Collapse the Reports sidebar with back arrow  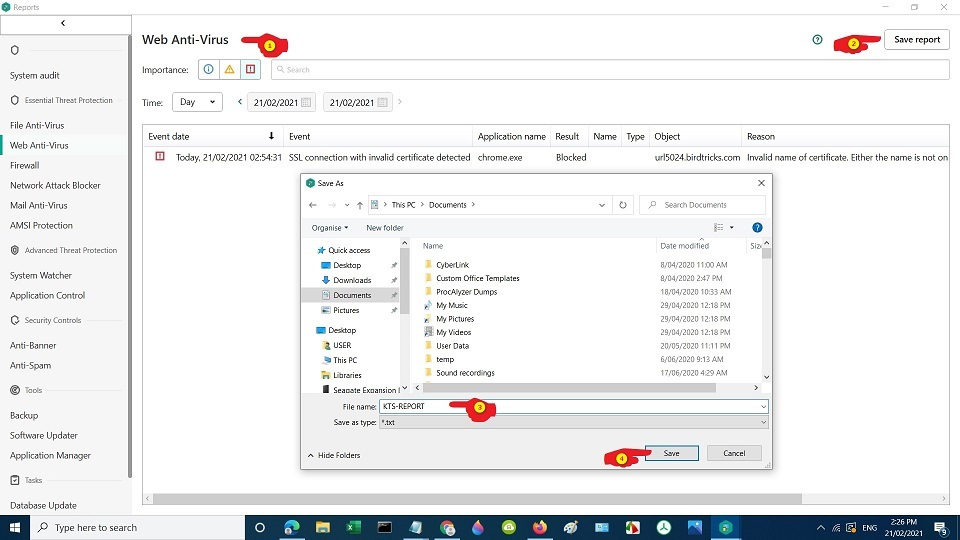click(63, 23)
